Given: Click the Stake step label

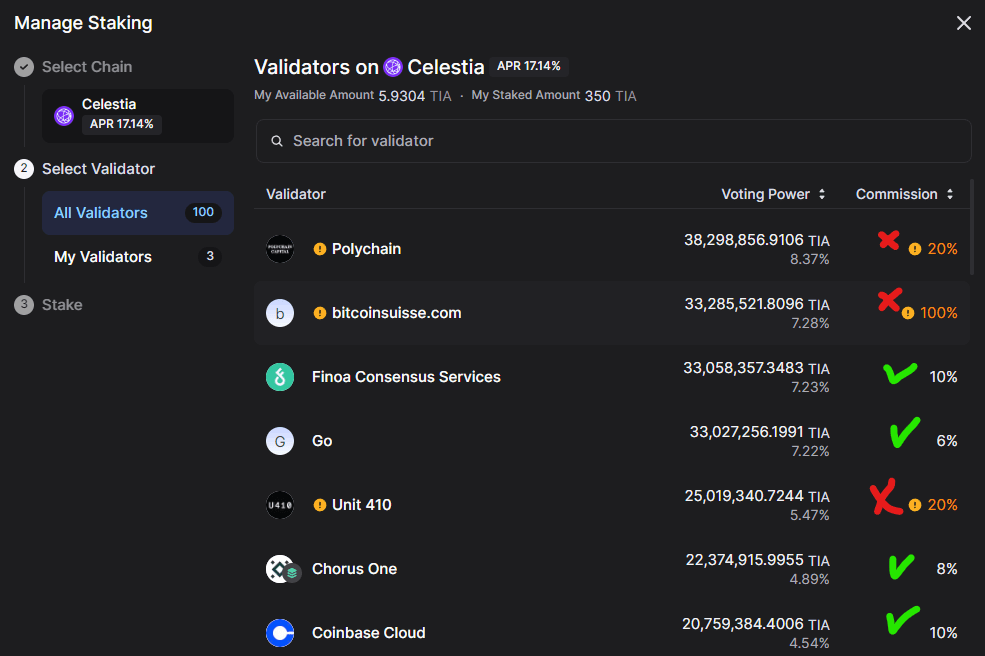Looking at the screenshot, I should click(x=62, y=305).
